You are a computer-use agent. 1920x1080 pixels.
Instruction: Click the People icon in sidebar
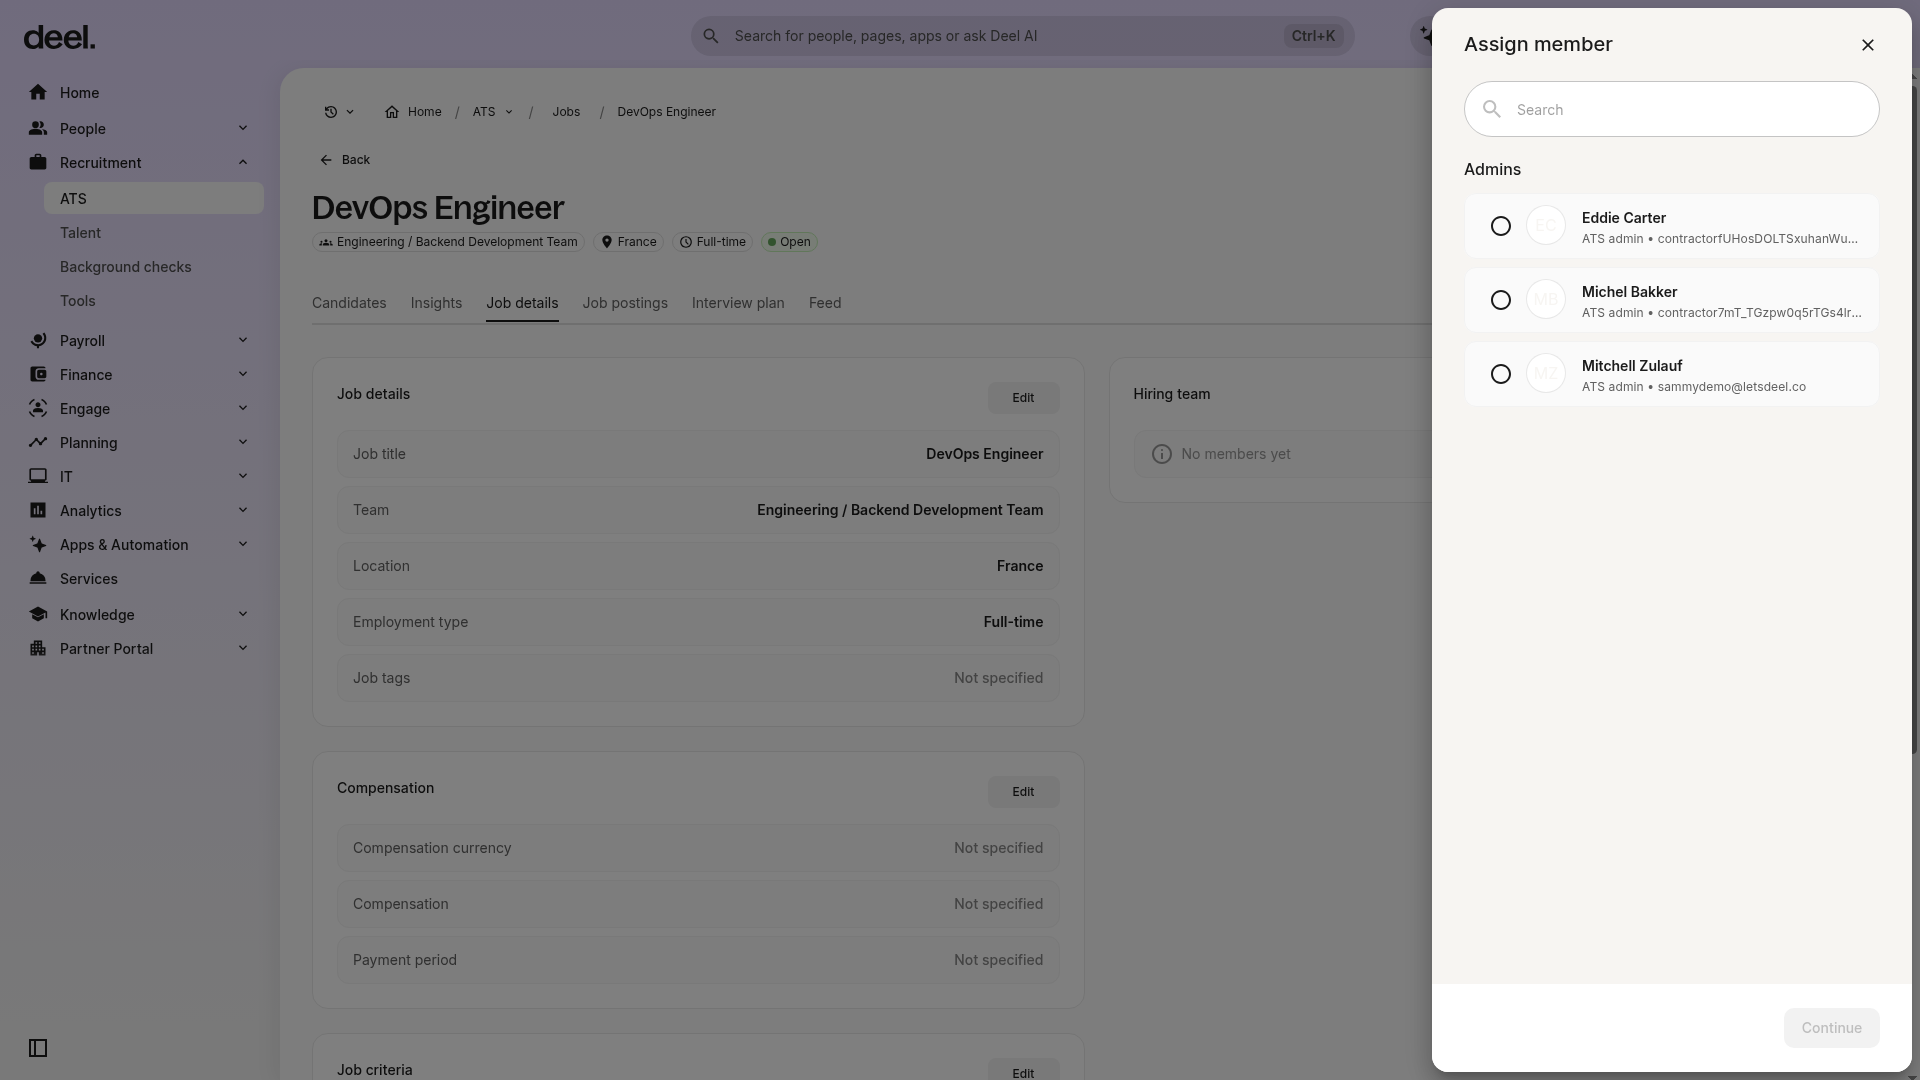pos(38,128)
